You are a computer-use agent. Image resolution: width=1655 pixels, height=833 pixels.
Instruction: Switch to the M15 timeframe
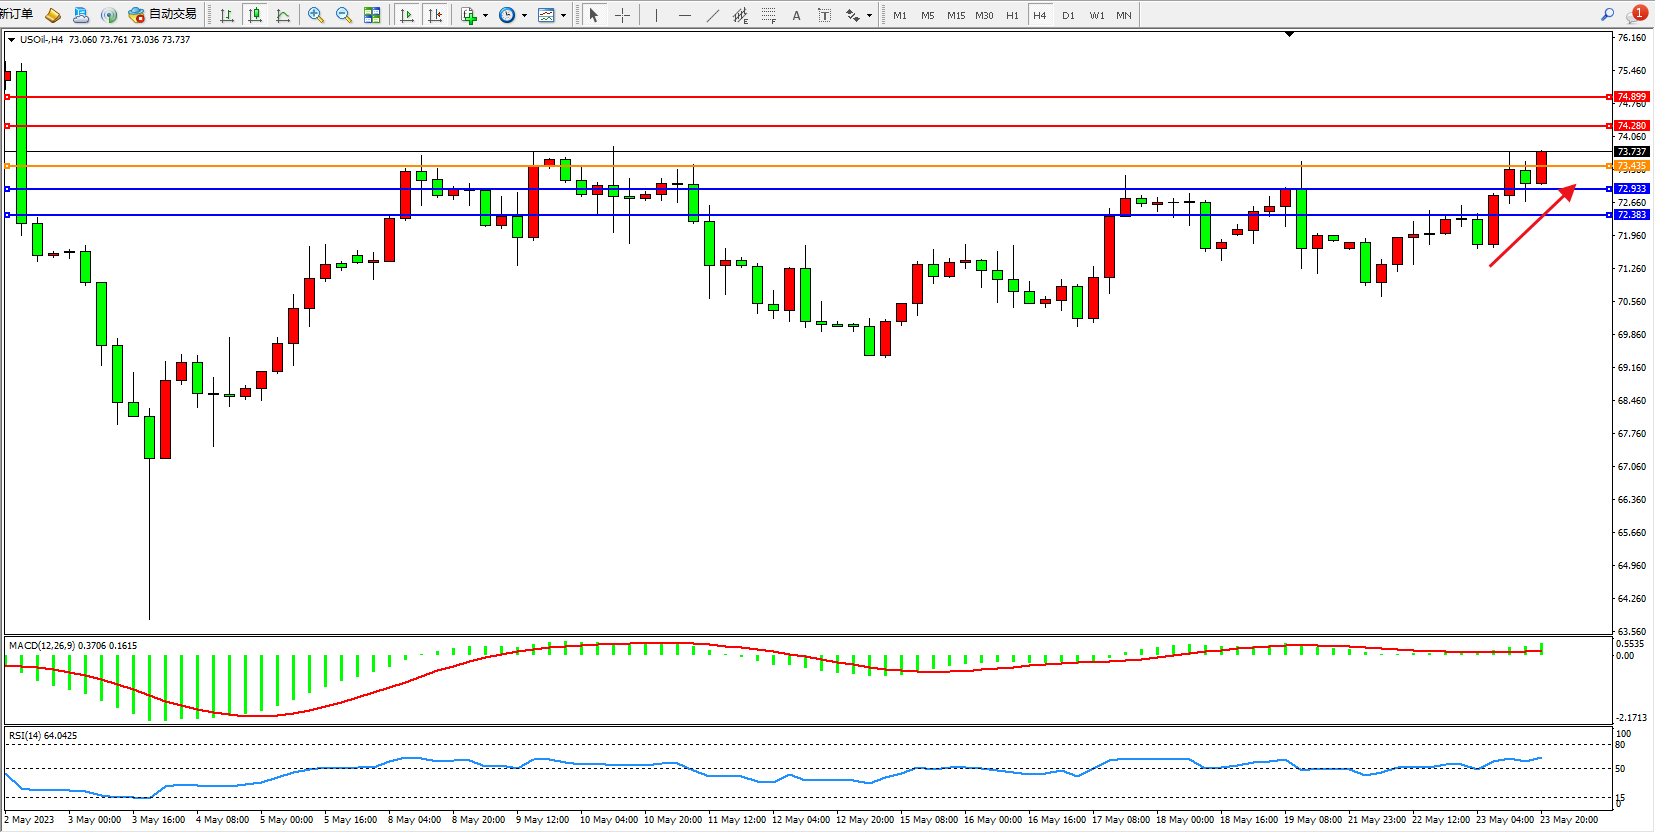pyautogui.click(x=956, y=15)
